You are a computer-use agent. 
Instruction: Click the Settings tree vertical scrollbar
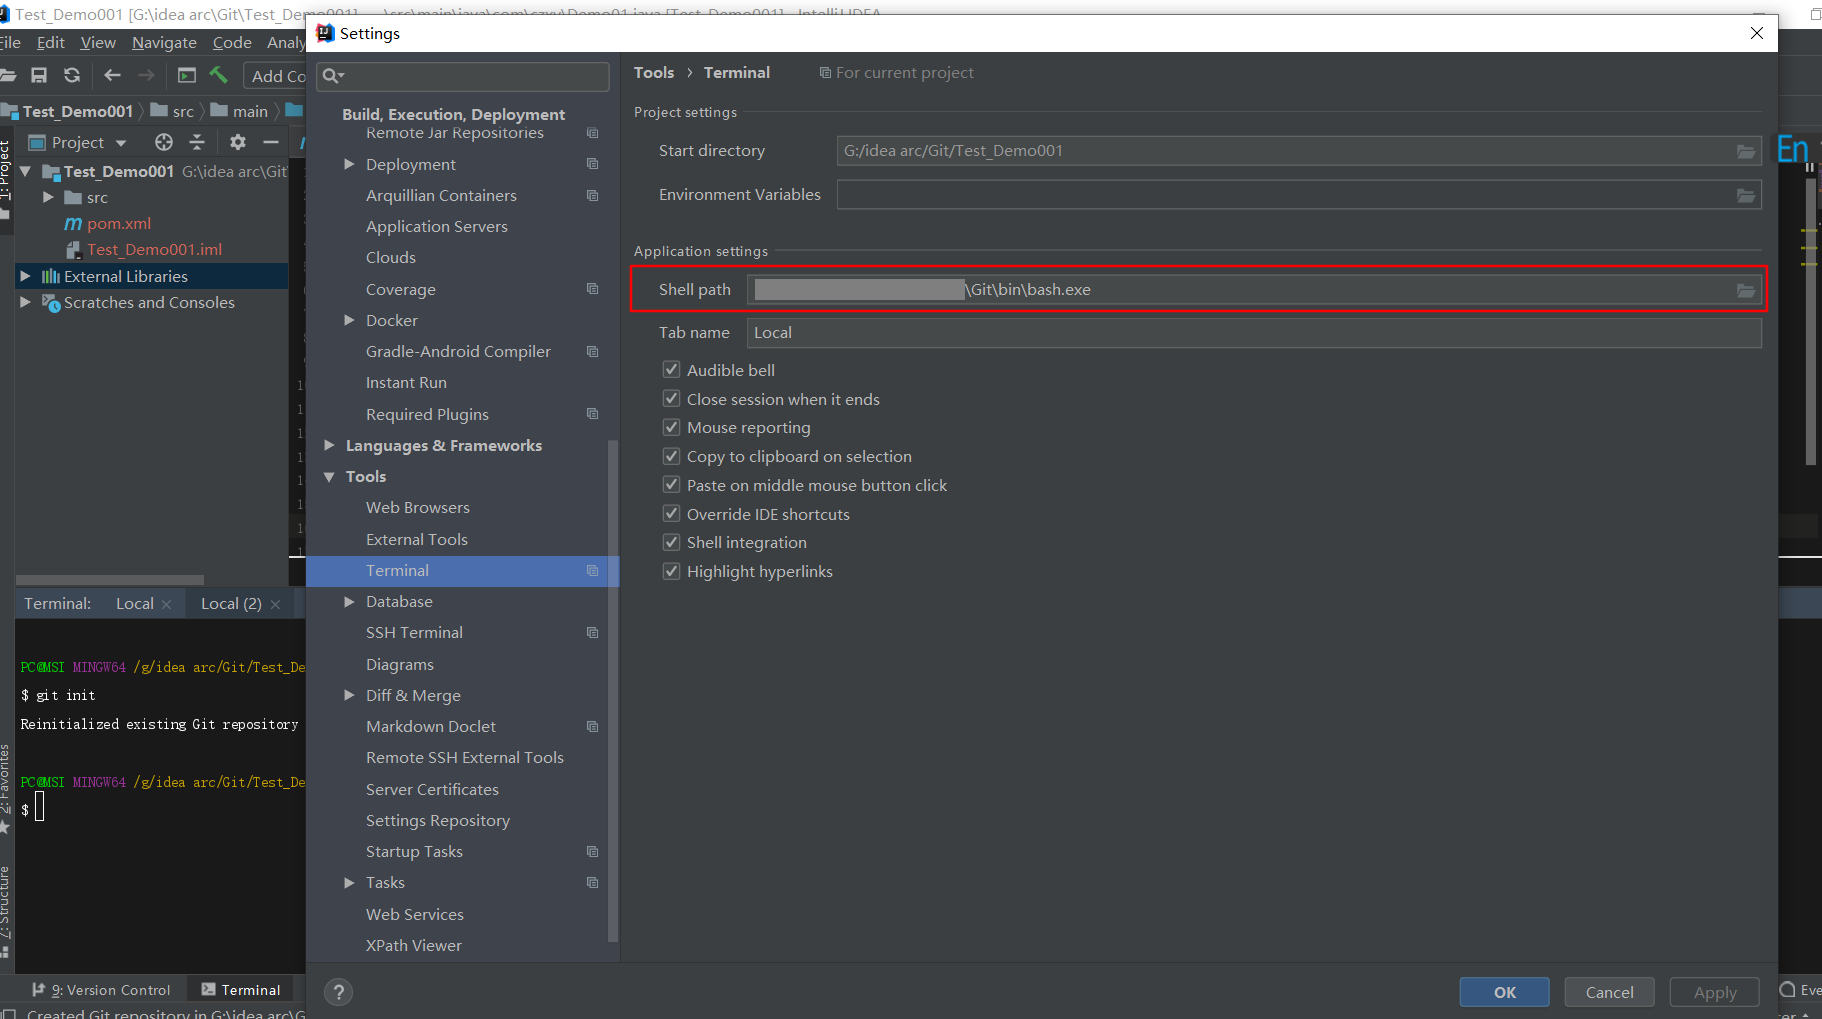click(613, 690)
